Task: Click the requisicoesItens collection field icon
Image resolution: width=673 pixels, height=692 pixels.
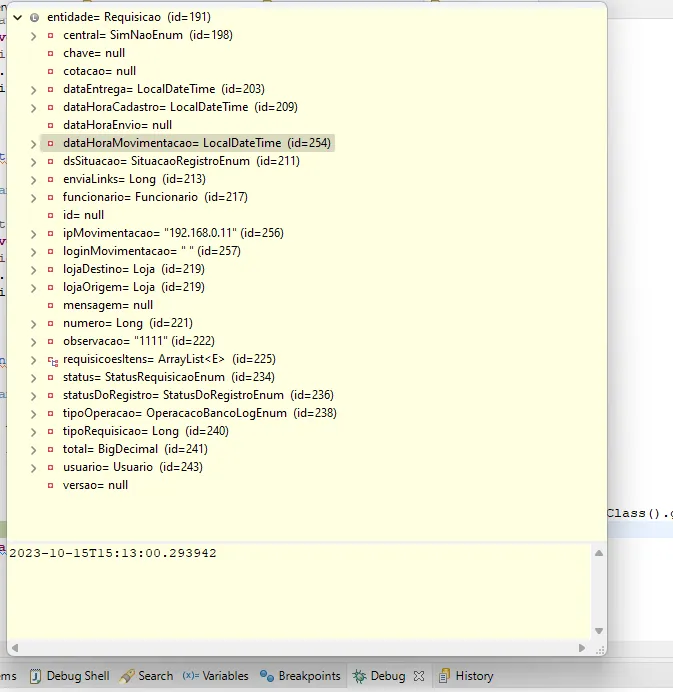Action: (53, 361)
